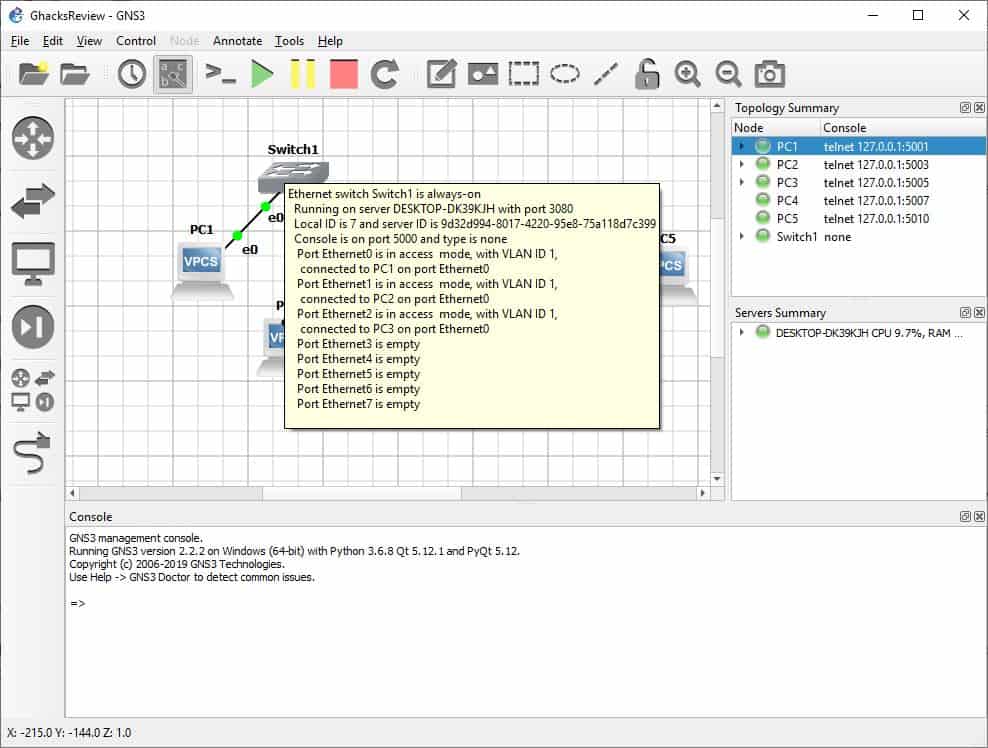The height and width of the screenshot is (748, 988).
Task: Browse security devices in sidebar
Action: click(33, 326)
